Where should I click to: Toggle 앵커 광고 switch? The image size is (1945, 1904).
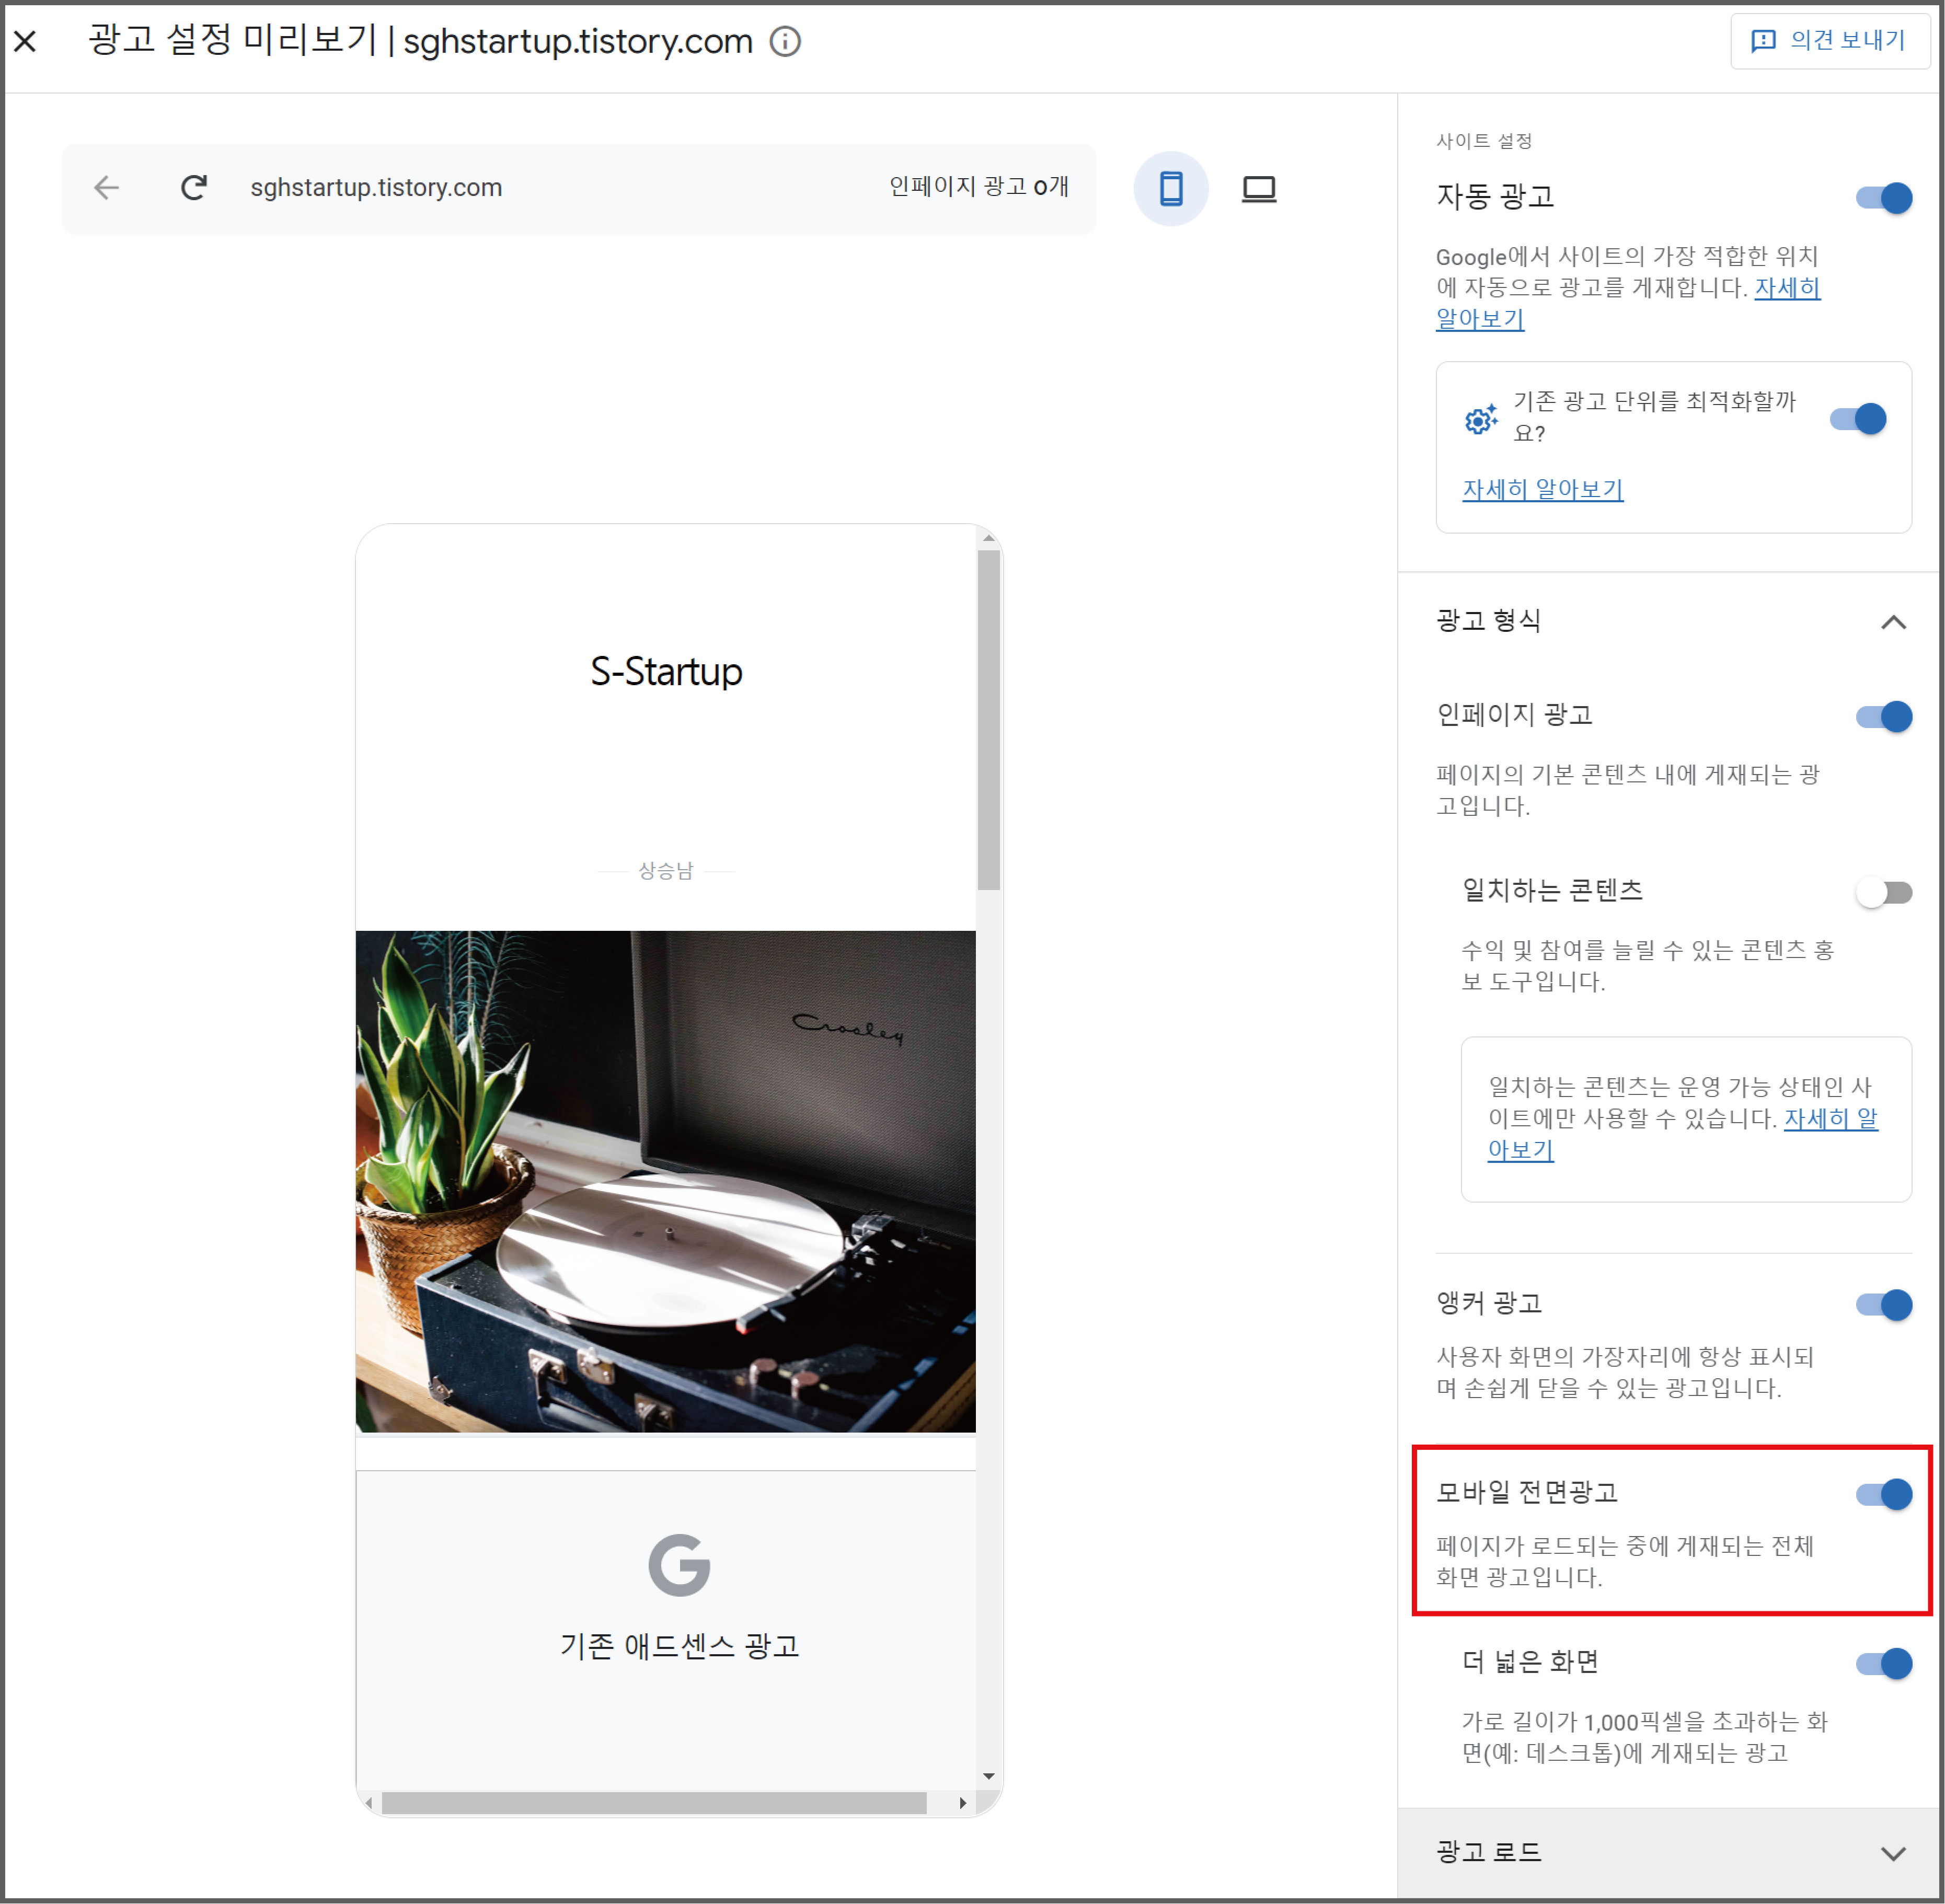1884,1305
